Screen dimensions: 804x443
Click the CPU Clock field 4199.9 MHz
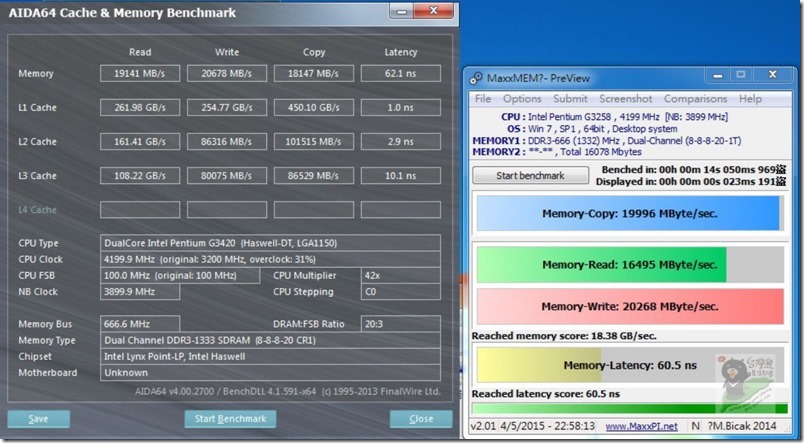[270, 259]
